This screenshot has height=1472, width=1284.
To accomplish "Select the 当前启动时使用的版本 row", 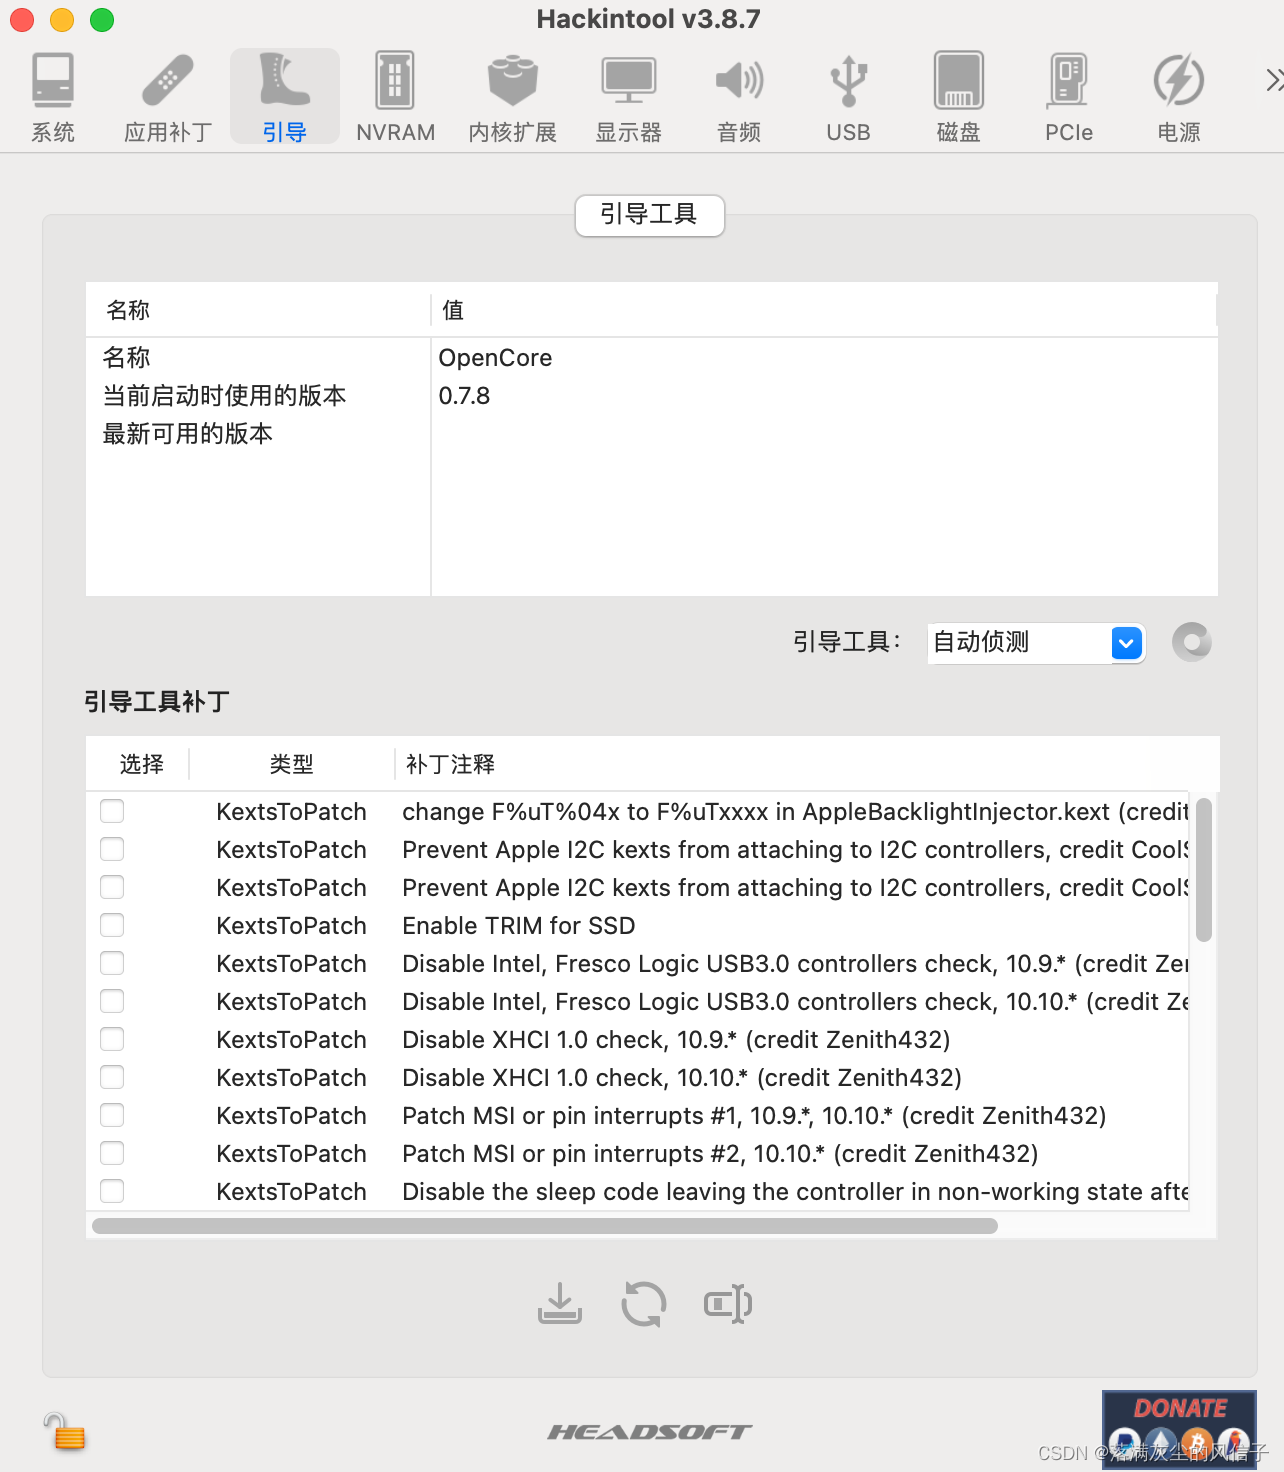I will (x=651, y=396).
